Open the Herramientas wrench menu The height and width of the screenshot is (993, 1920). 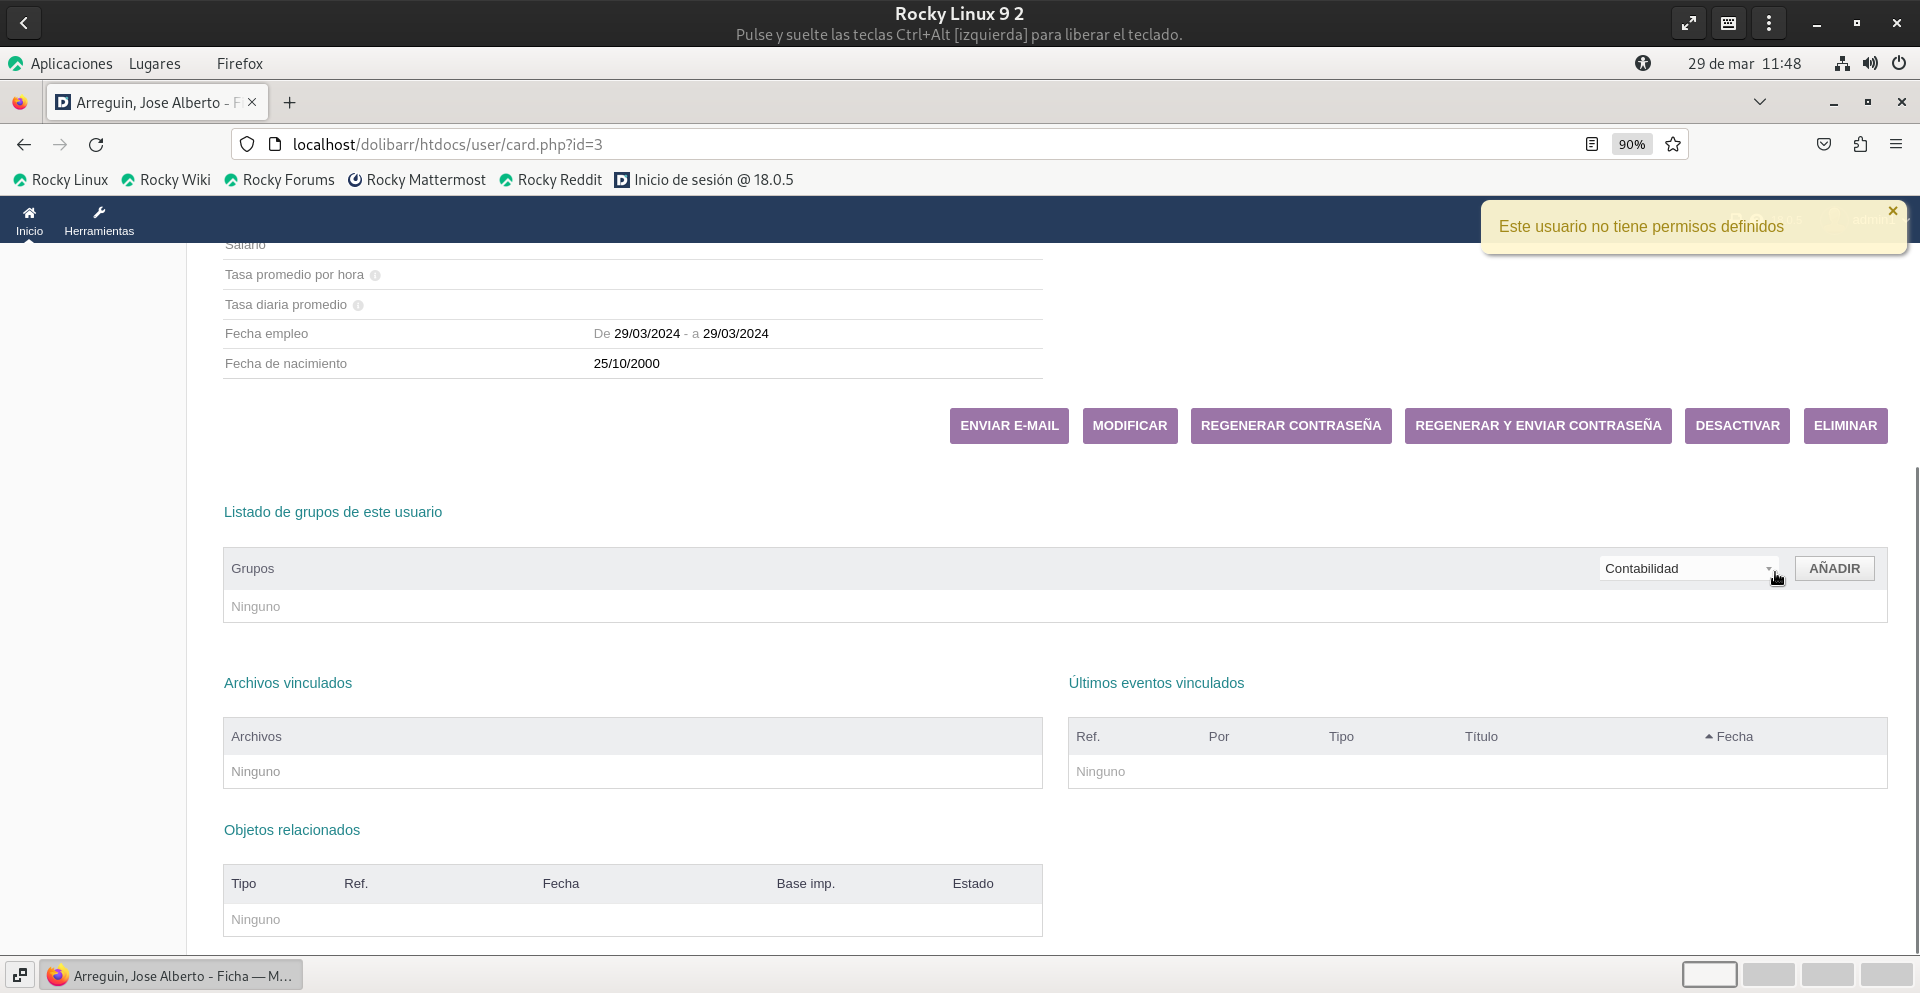tap(99, 213)
